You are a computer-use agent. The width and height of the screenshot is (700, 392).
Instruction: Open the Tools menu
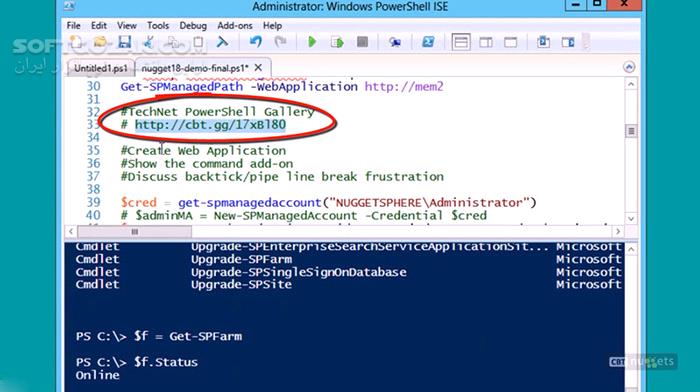tap(158, 25)
